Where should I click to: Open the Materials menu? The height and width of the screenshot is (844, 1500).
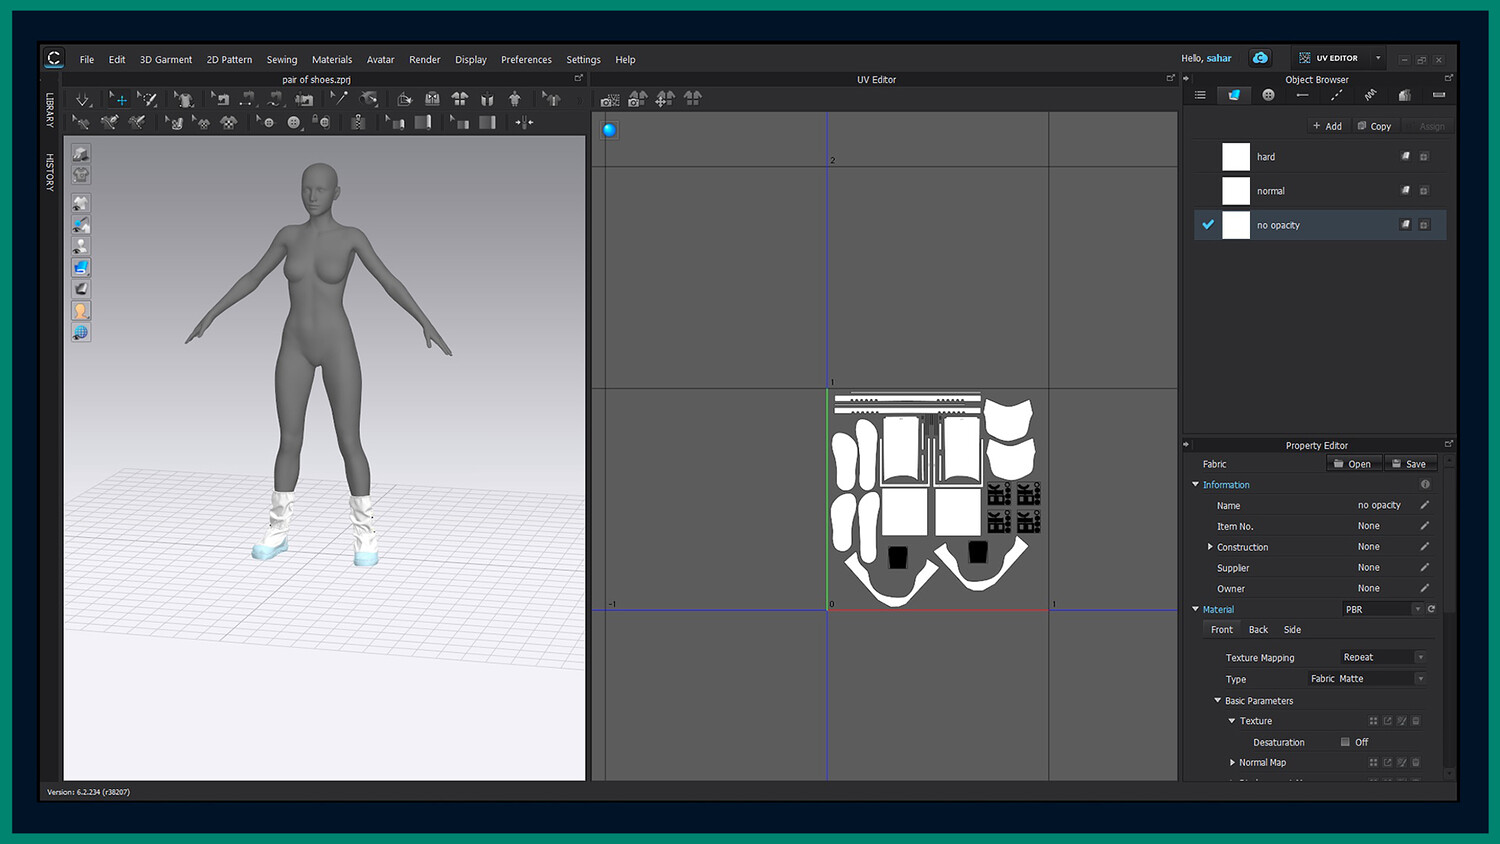tap(331, 60)
